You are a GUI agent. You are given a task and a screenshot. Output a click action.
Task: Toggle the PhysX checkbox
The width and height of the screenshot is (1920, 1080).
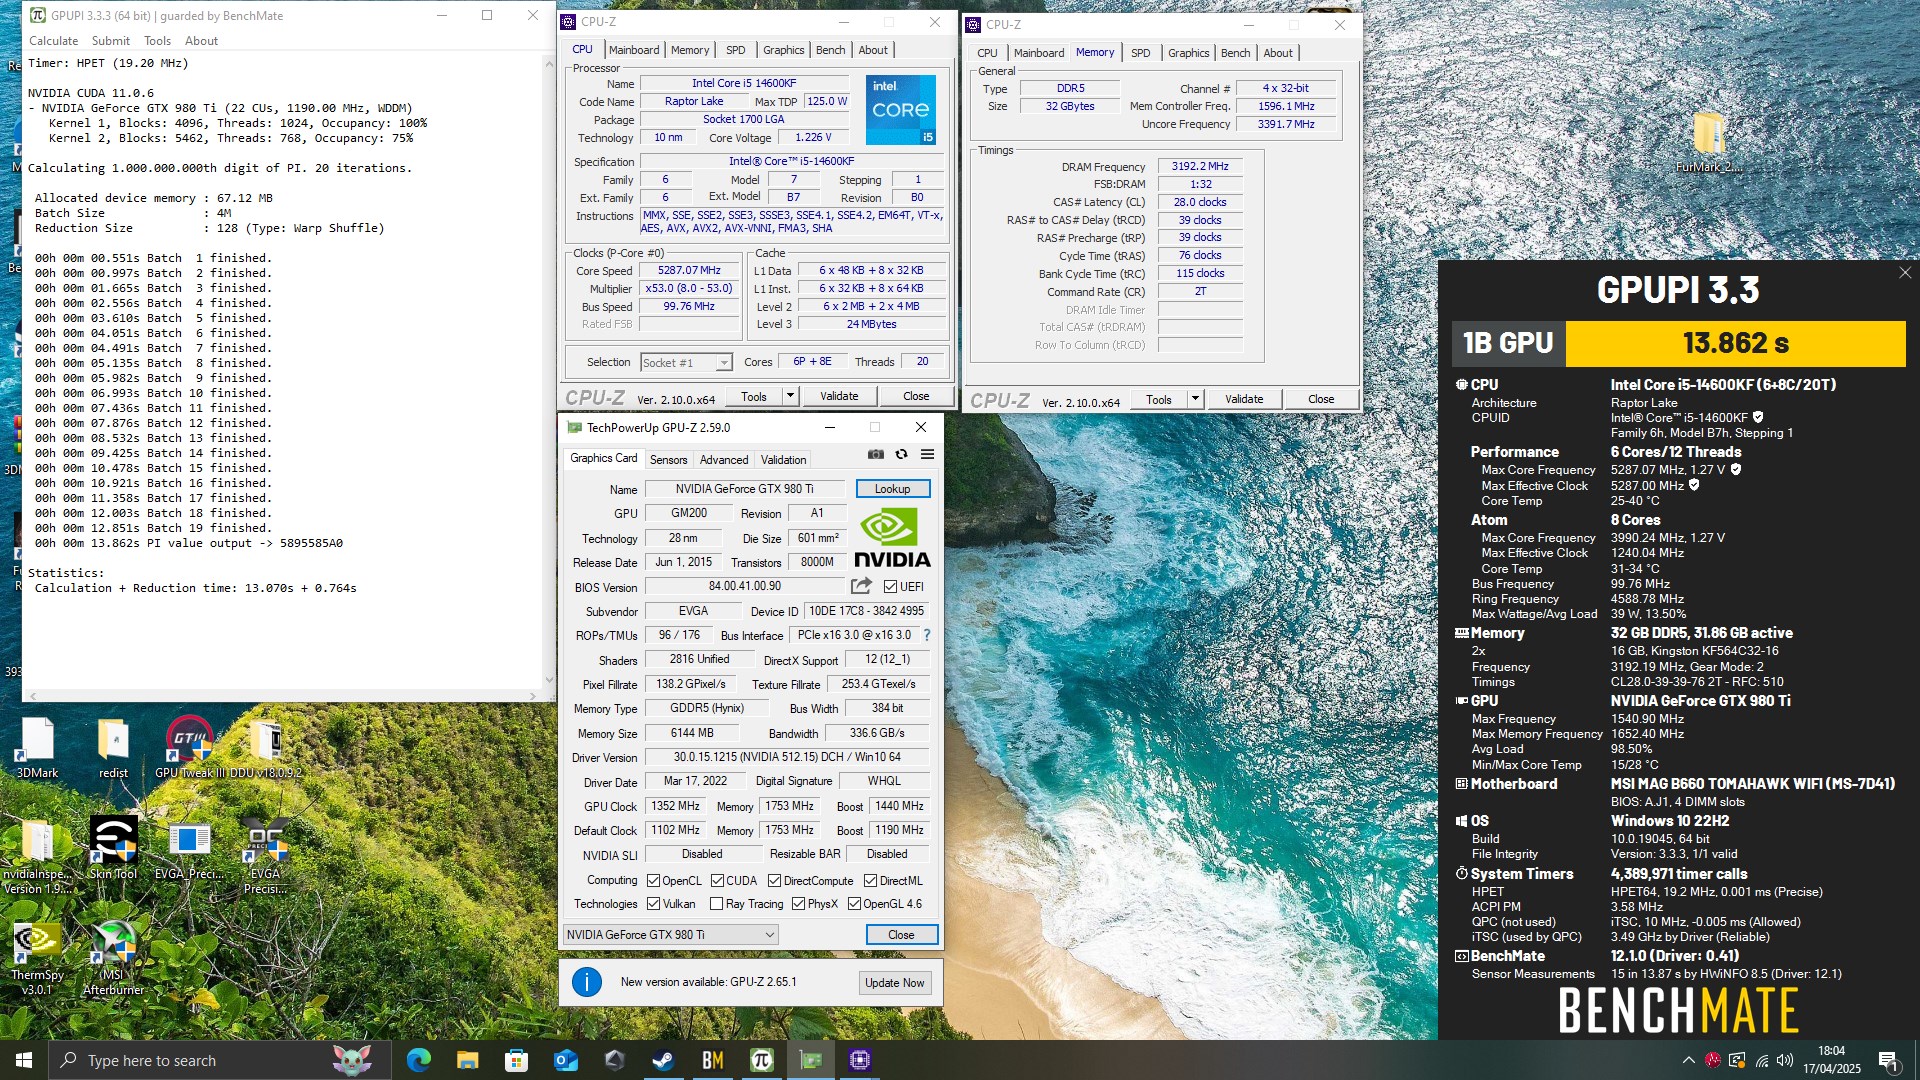coord(798,904)
